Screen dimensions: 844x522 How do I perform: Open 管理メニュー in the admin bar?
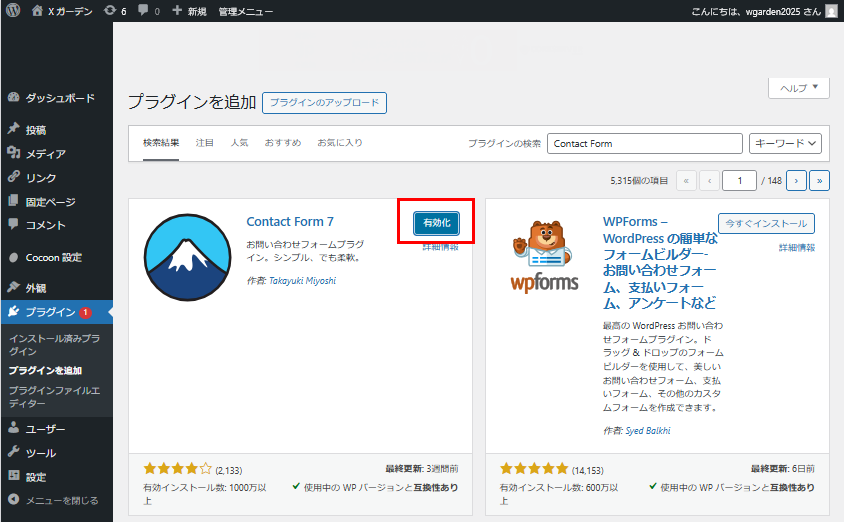click(x=245, y=11)
